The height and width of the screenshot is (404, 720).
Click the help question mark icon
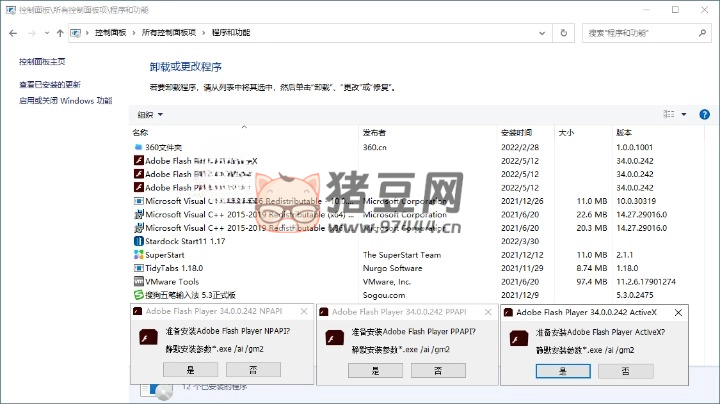(706, 115)
